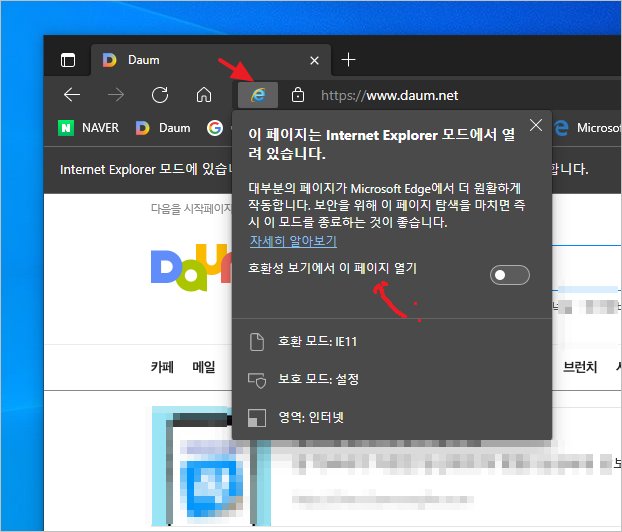This screenshot has height=532, width=622.
Task: Open the home page icon
Action: 203,95
